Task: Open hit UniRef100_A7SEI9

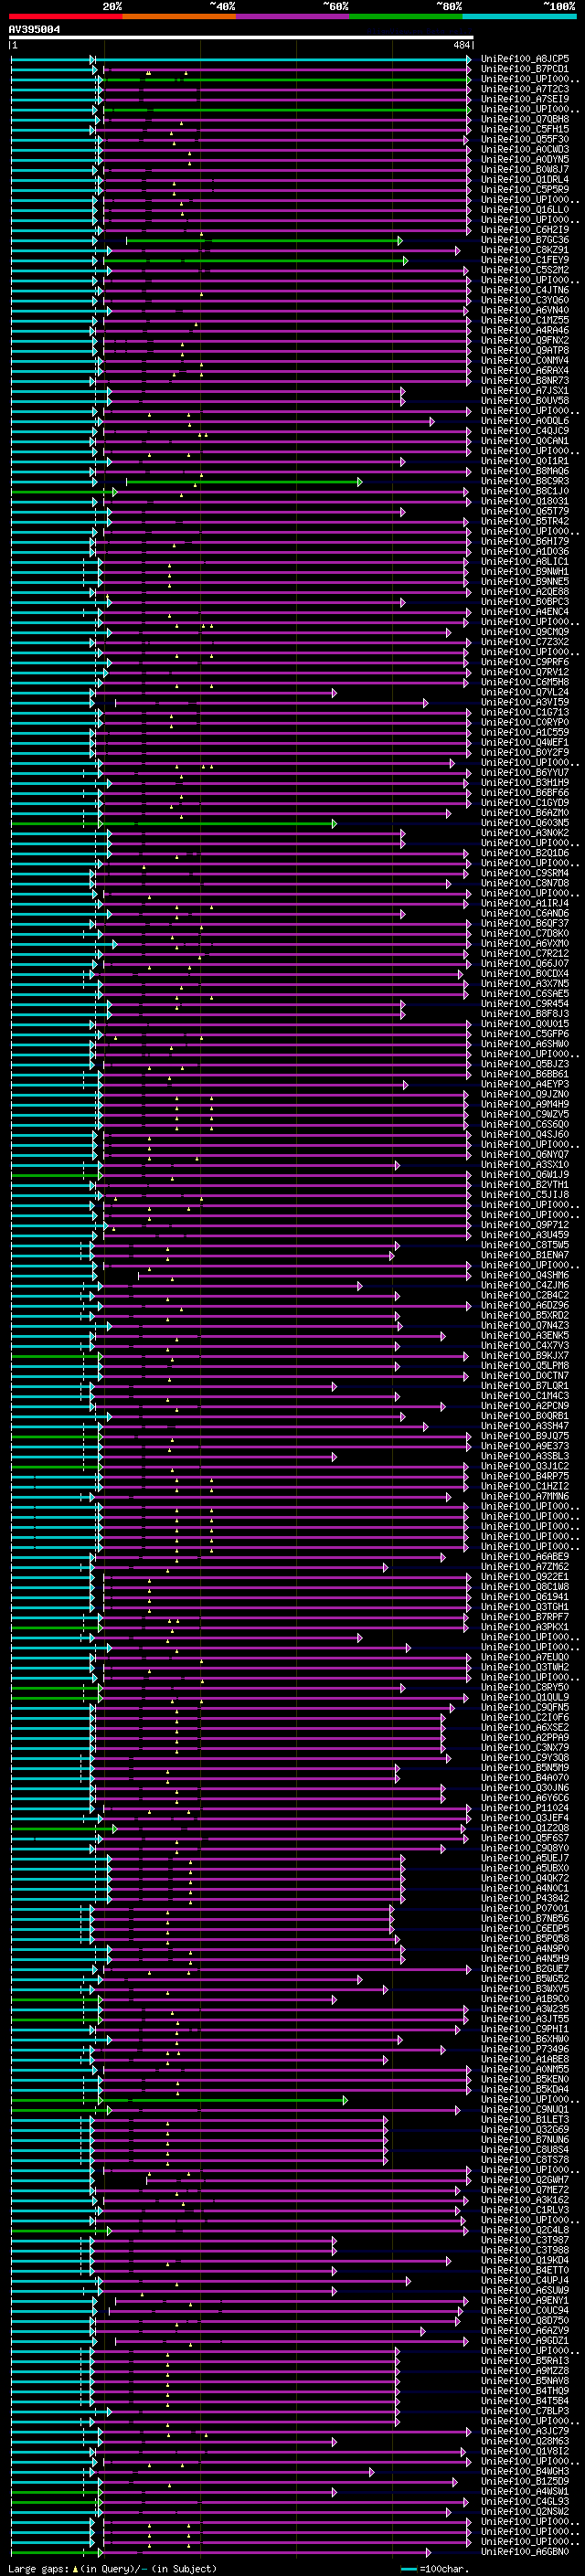Action: click(525, 99)
